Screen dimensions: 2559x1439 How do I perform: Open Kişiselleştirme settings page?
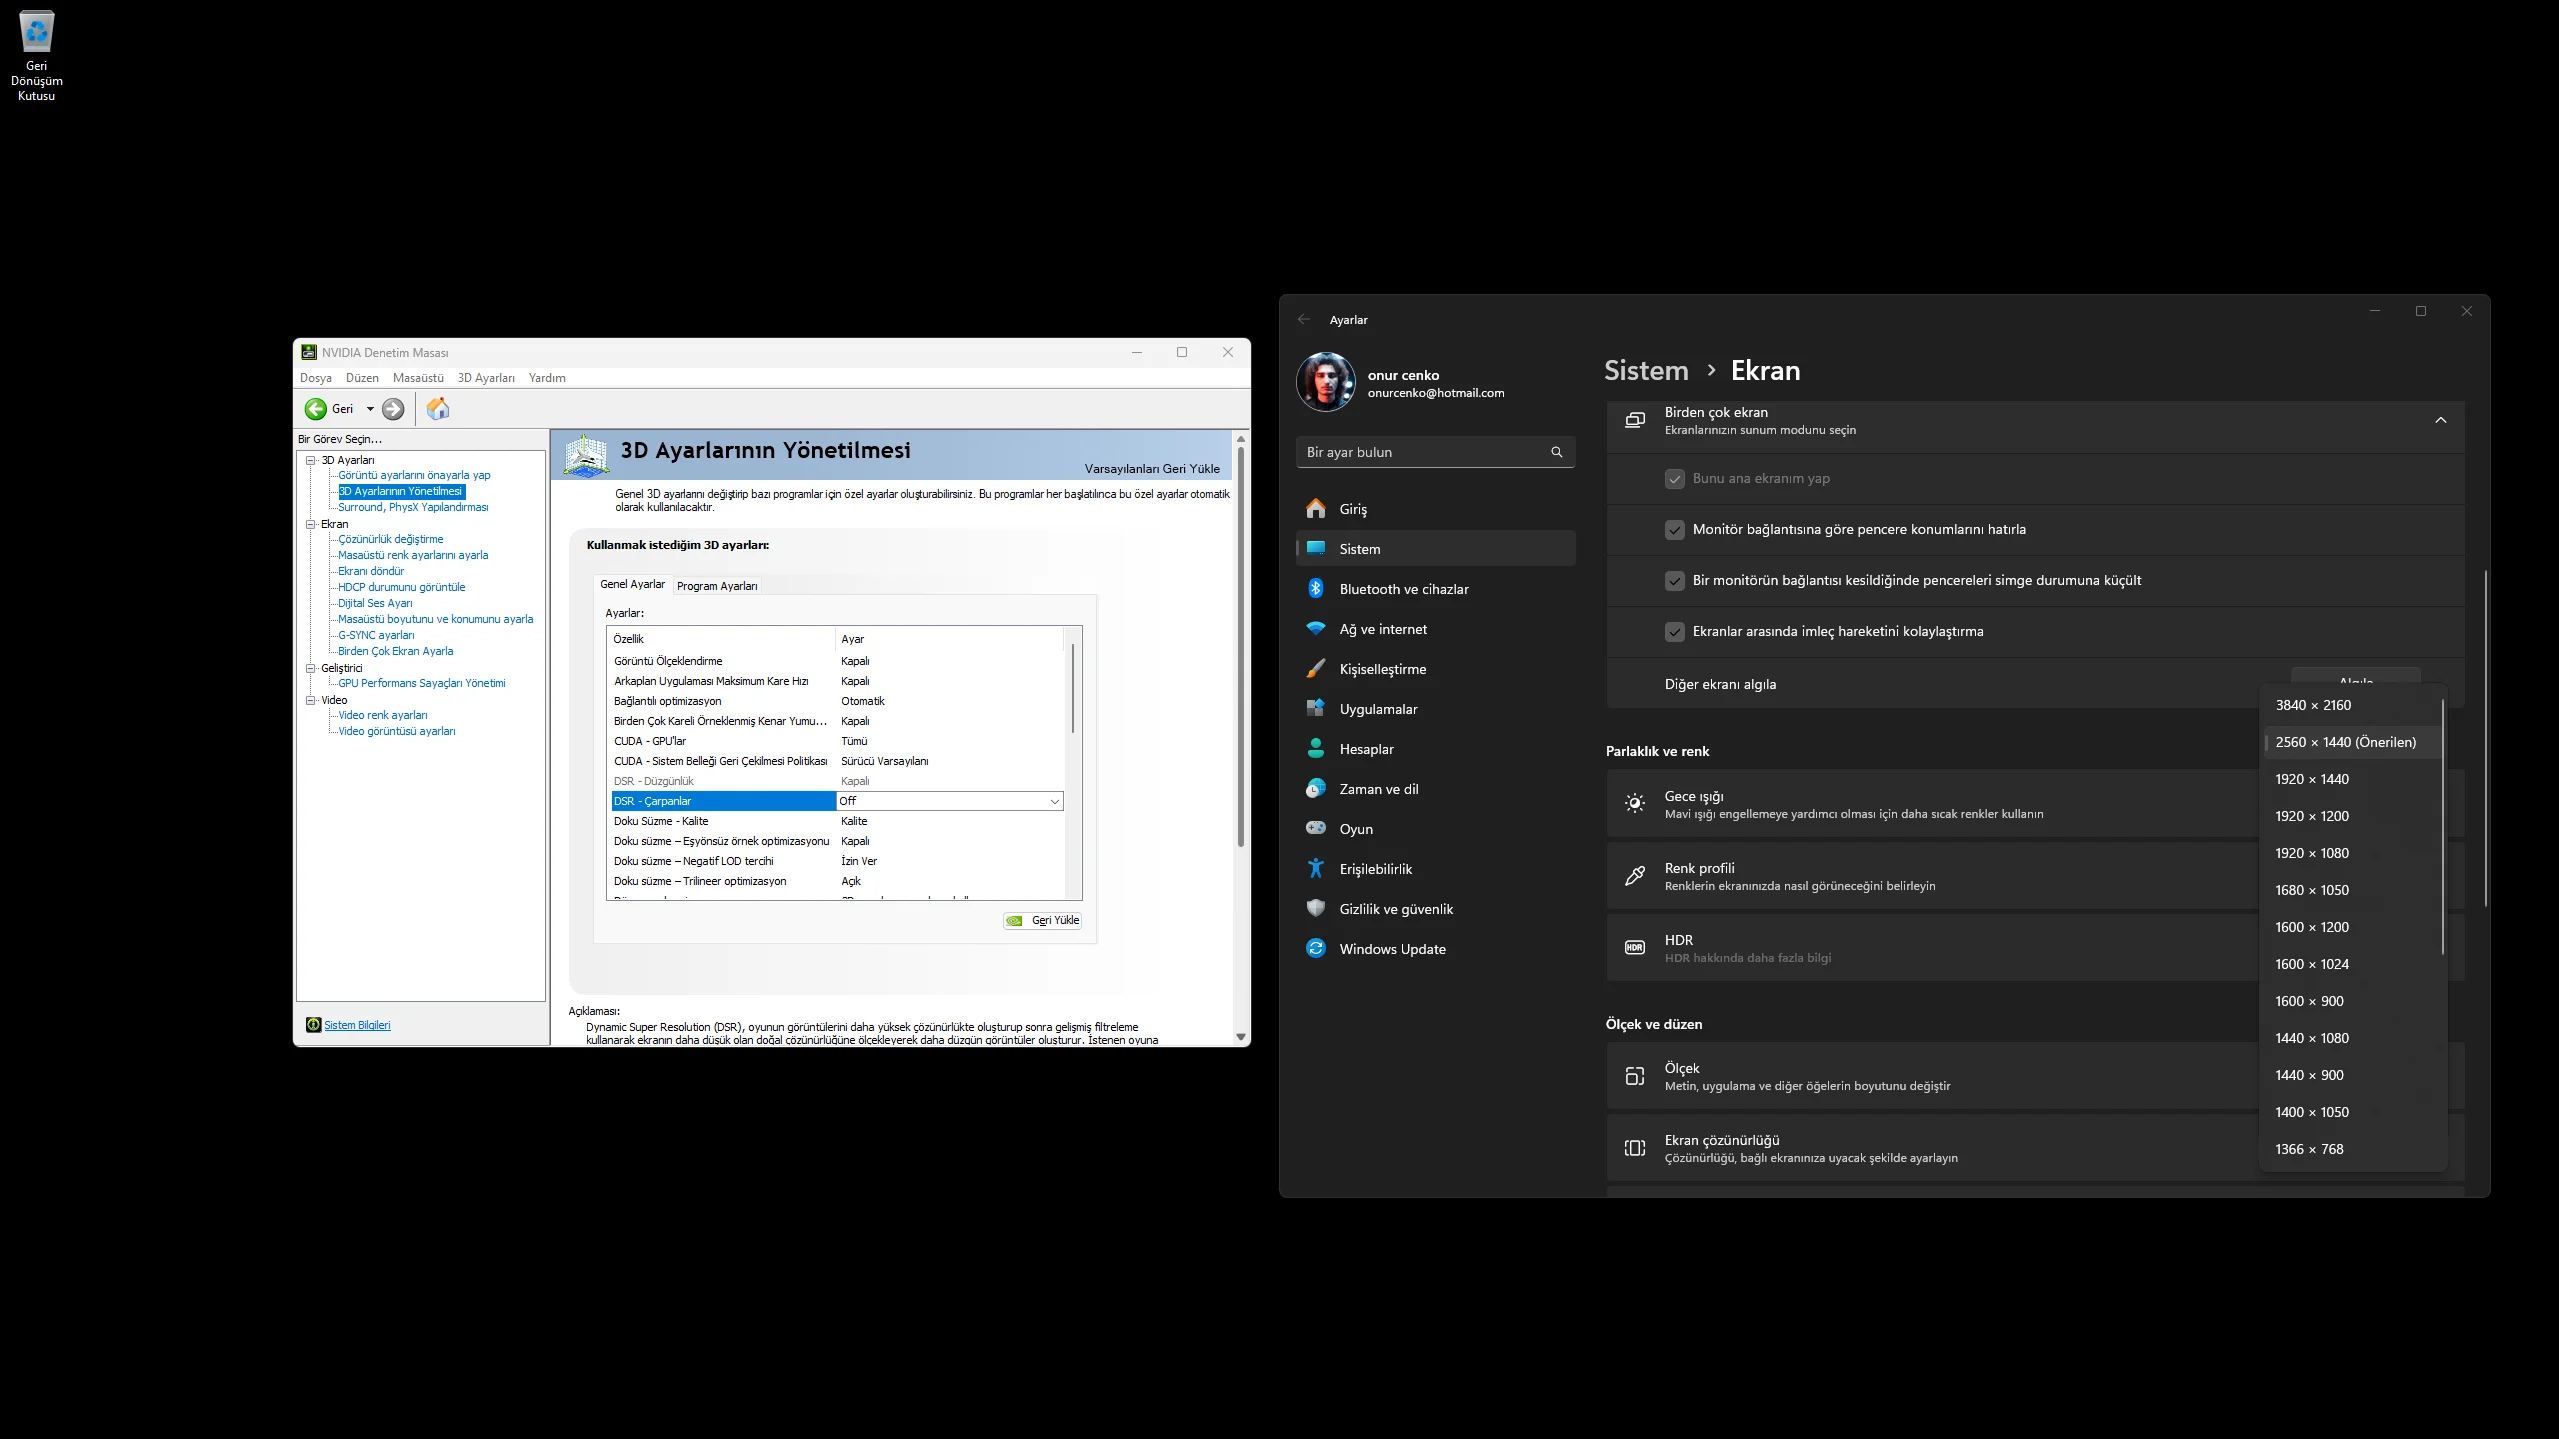pyautogui.click(x=1382, y=669)
